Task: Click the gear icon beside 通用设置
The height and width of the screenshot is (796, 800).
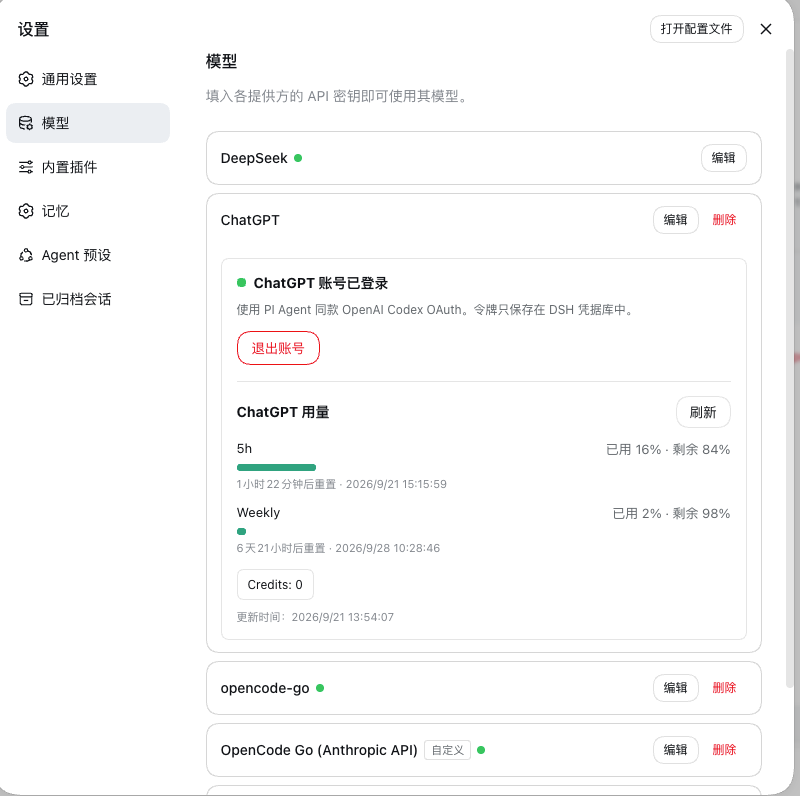Action: click(x=26, y=79)
